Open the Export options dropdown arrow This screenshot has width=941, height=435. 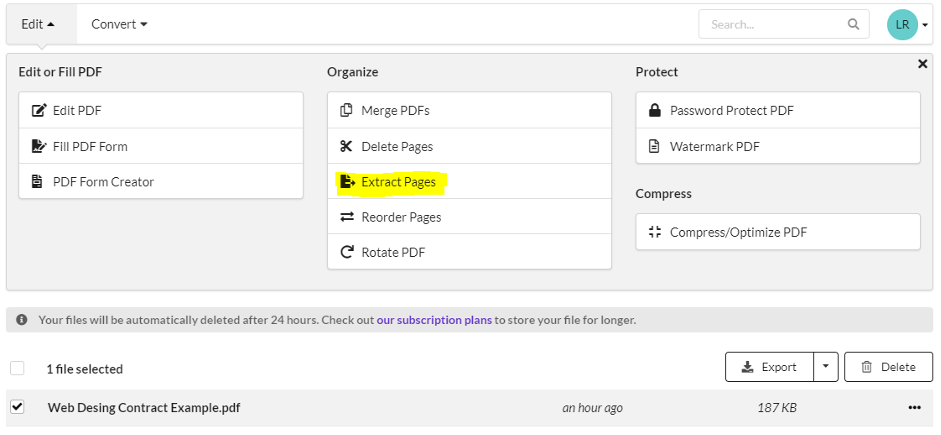(826, 367)
